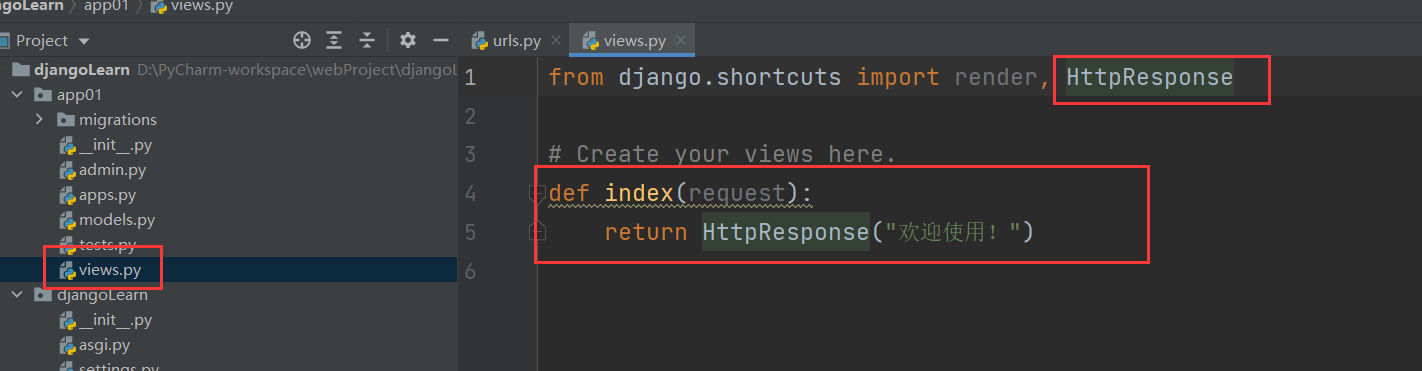Viewport: 1422px width, 371px height.
Task: Switch to the urls.py tab
Action: [x=508, y=41]
